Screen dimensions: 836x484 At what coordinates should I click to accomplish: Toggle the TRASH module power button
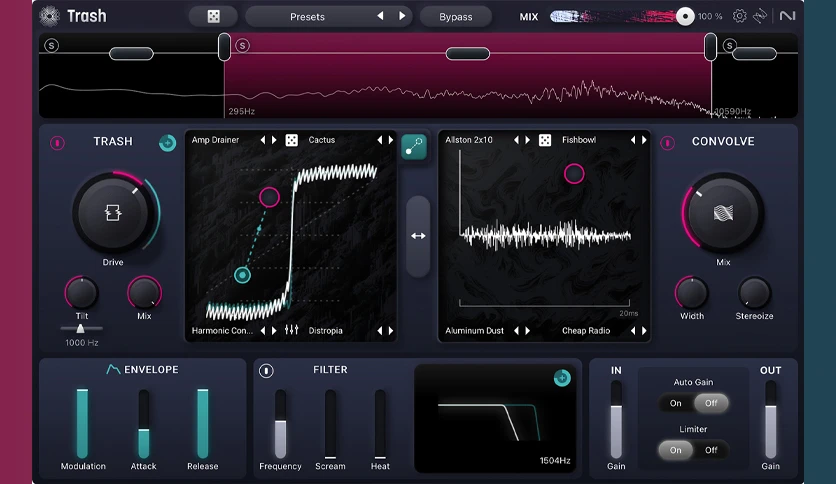57,142
